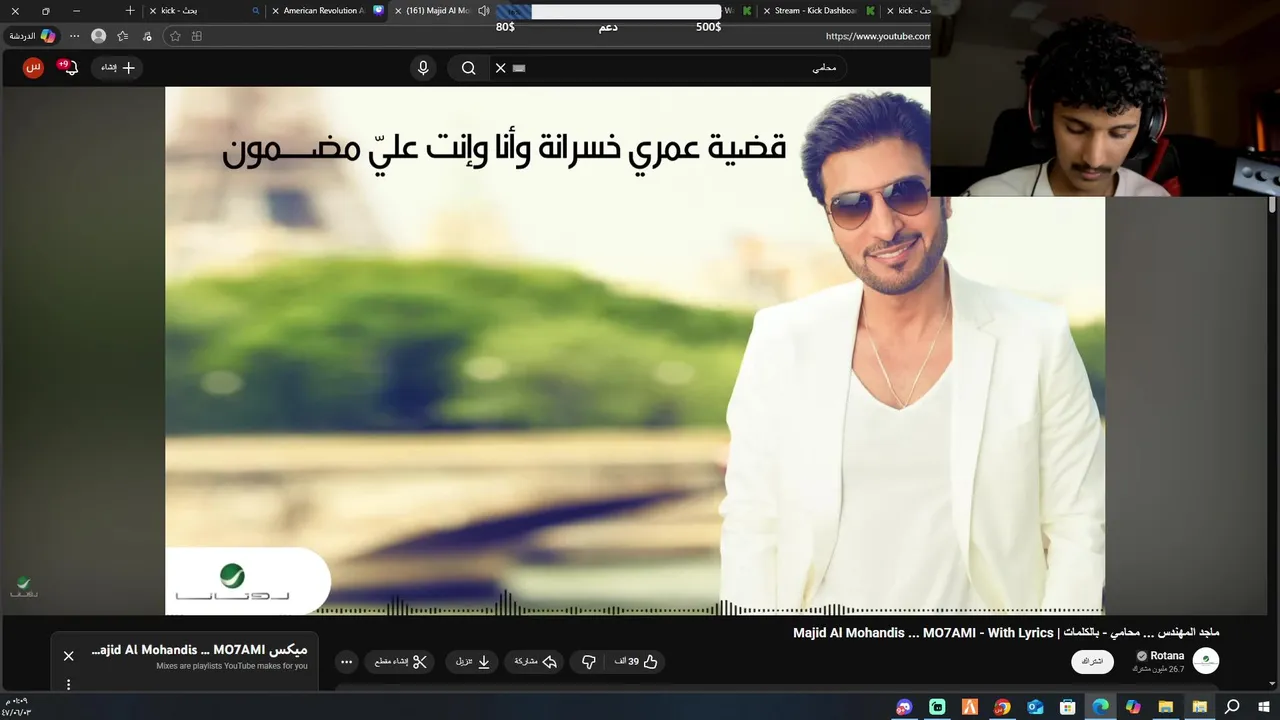Open the mix panel vertical dots menu
Viewport: 1280px width, 720px height.
[x=68, y=685]
